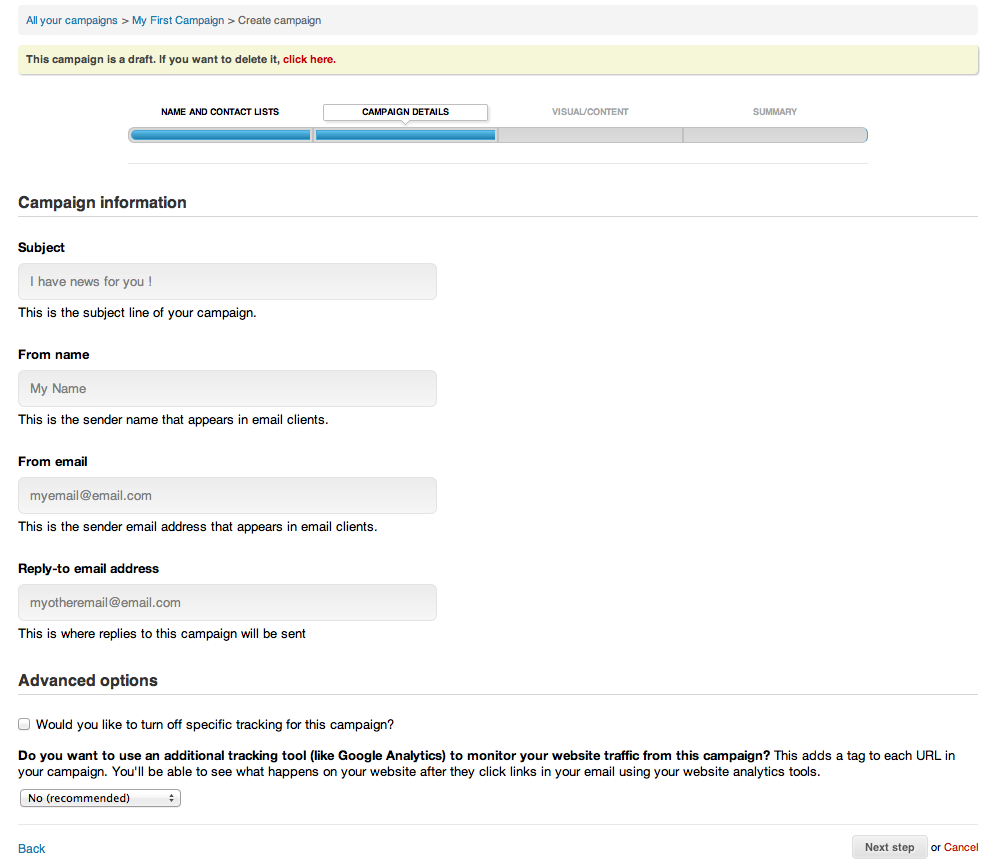The width and height of the screenshot is (995, 865).
Task: Navigate to All your campaigns breadcrumb
Action: (x=71, y=20)
